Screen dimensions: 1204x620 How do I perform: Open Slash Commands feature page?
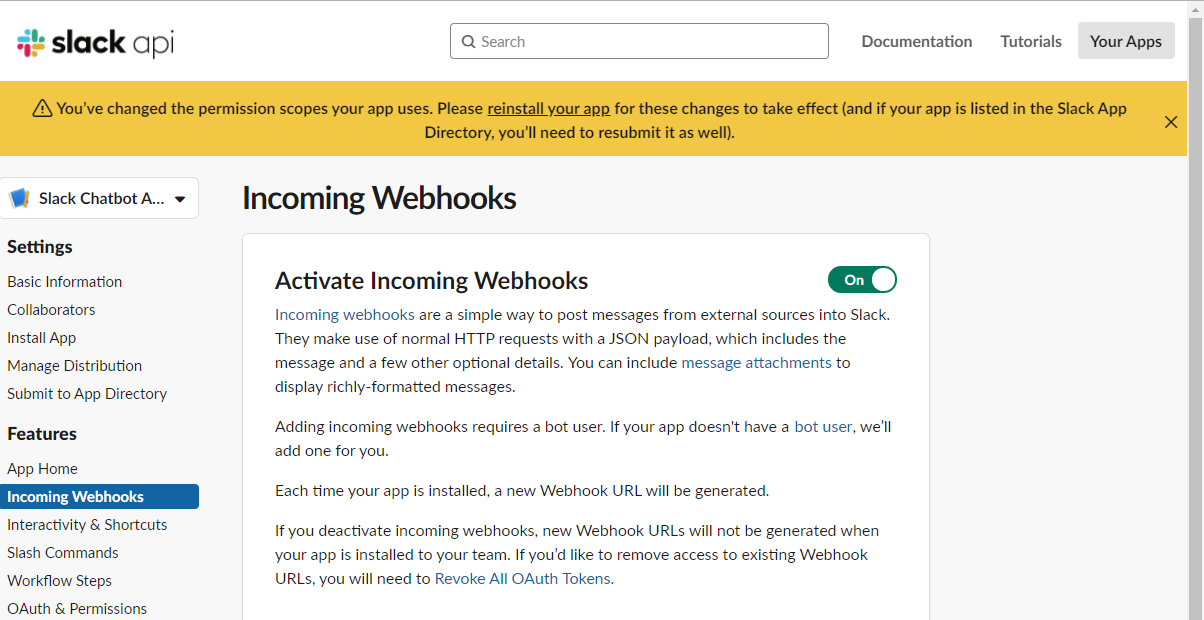[63, 553]
